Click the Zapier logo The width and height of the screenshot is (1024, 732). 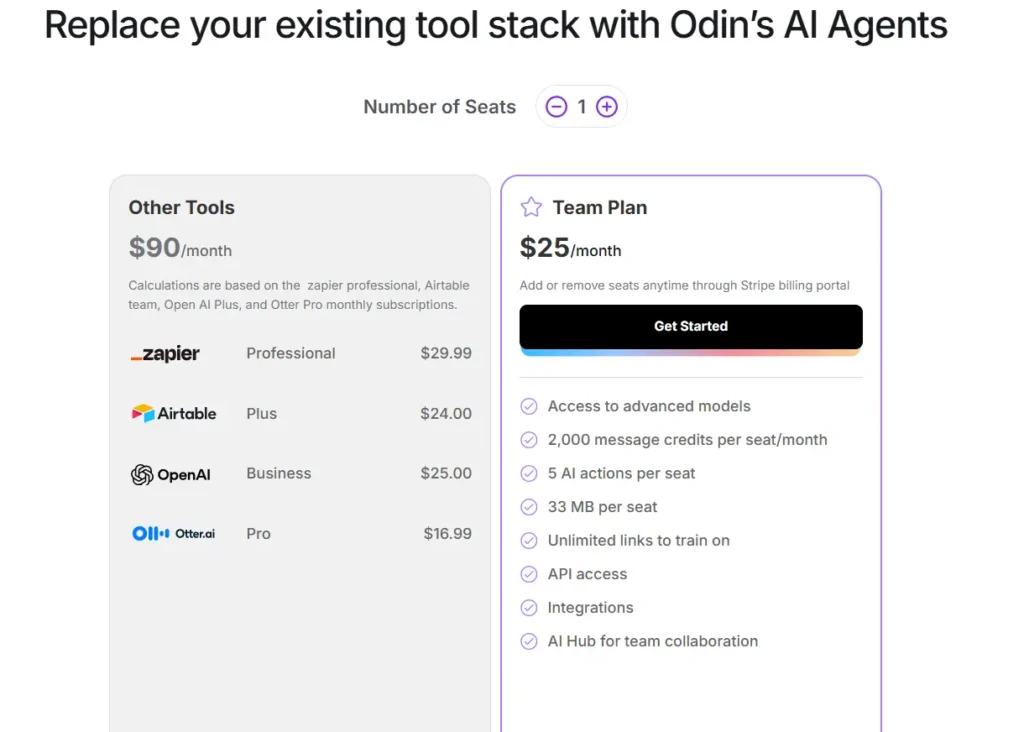(x=165, y=354)
